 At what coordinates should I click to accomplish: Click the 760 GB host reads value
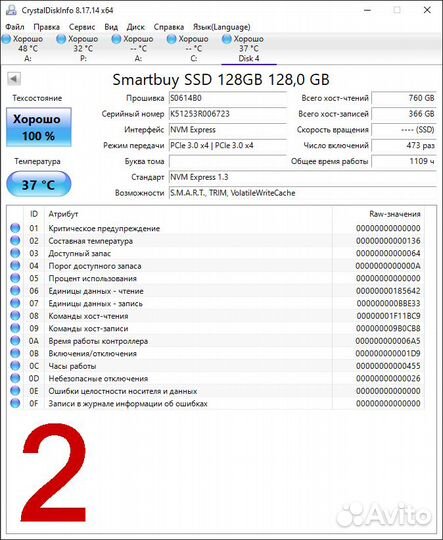[x=404, y=98]
